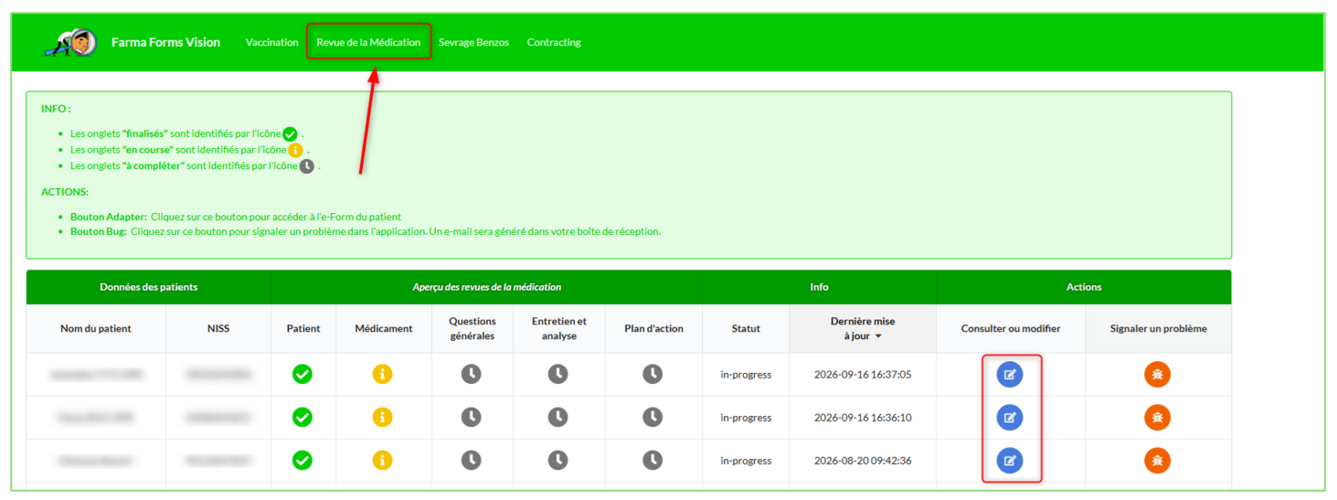Image resolution: width=1337 pixels, height=500 pixels.
Task: Click Questions générales clock icon in 16:36:10 row
Action: tap(471, 417)
